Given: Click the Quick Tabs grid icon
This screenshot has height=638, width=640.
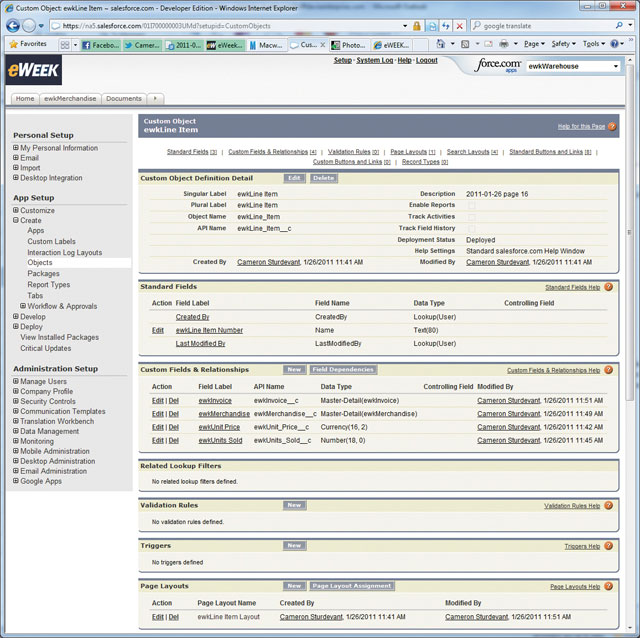Looking at the screenshot, I should pos(64,44).
